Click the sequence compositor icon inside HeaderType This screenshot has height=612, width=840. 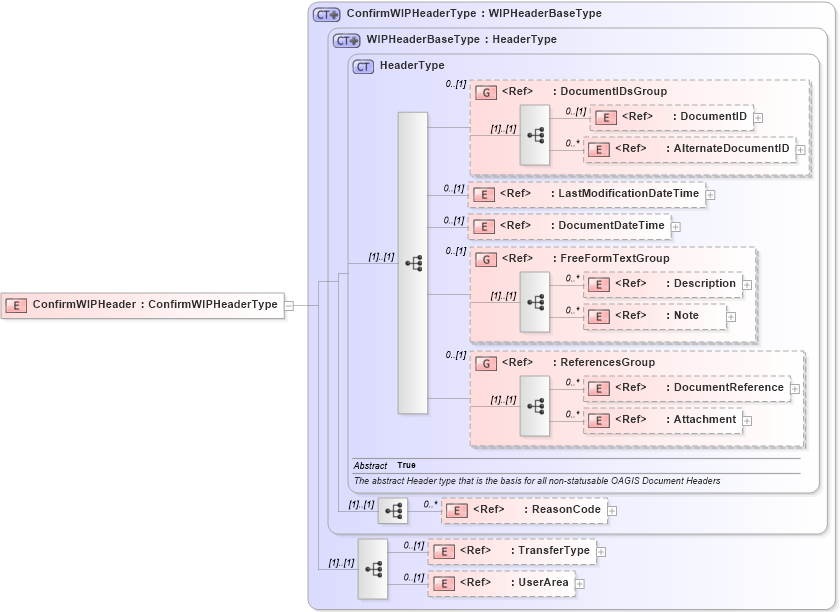(x=416, y=264)
